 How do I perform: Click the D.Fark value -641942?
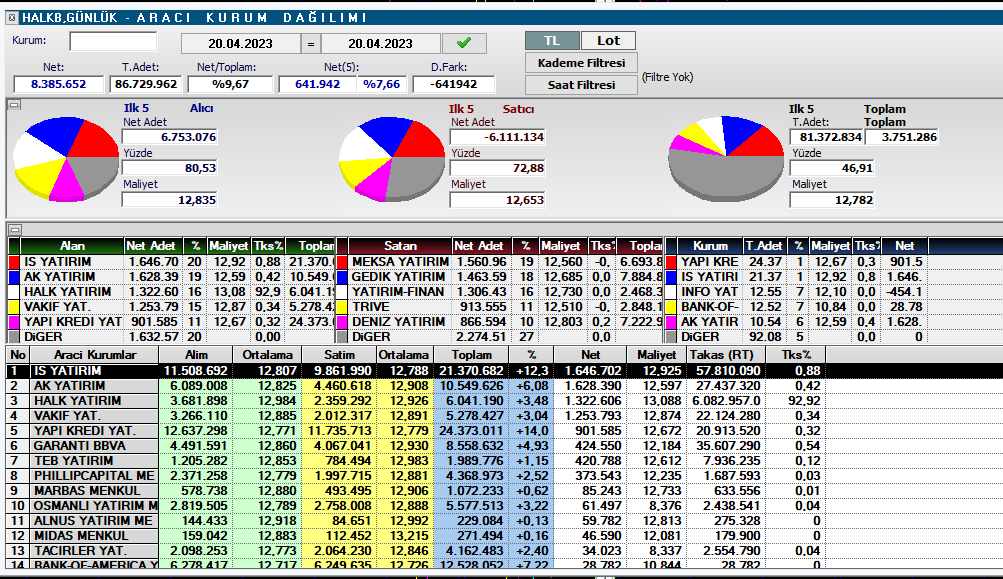454,84
